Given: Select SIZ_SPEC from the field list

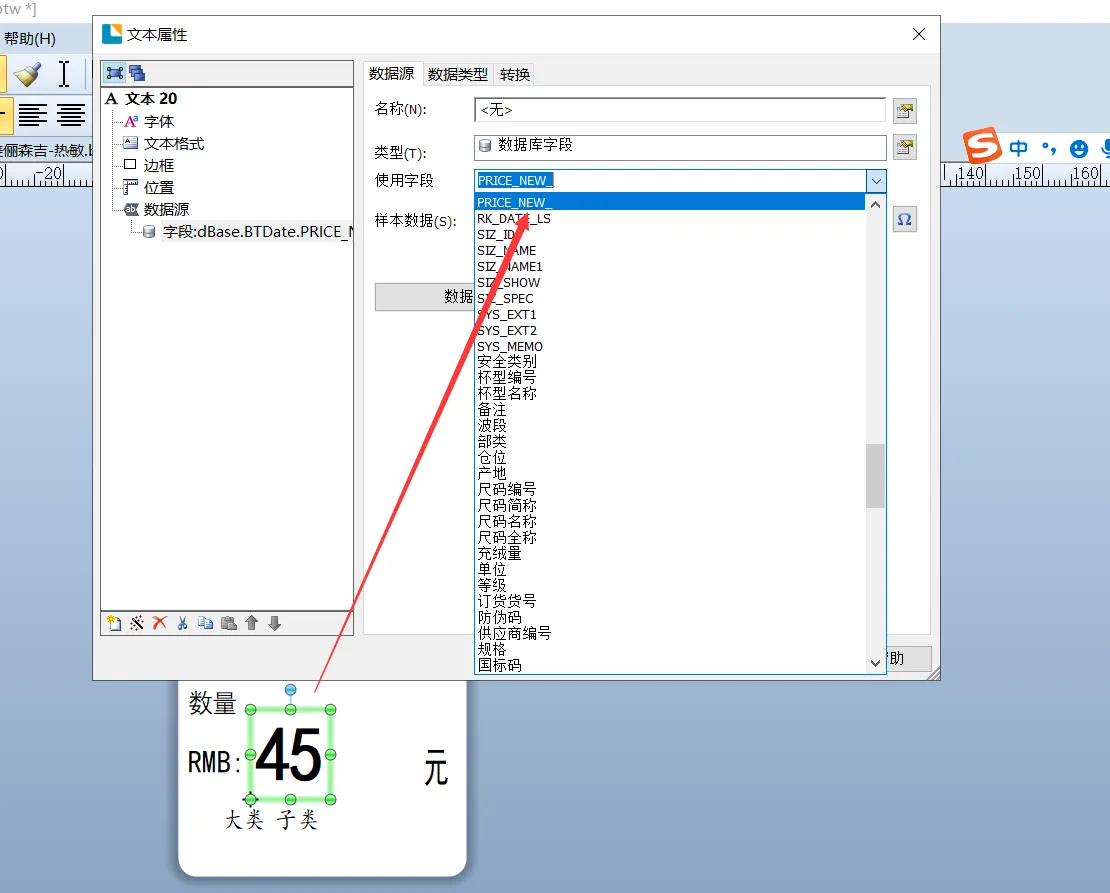Looking at the screenshot, I should [x=505, y=298].
